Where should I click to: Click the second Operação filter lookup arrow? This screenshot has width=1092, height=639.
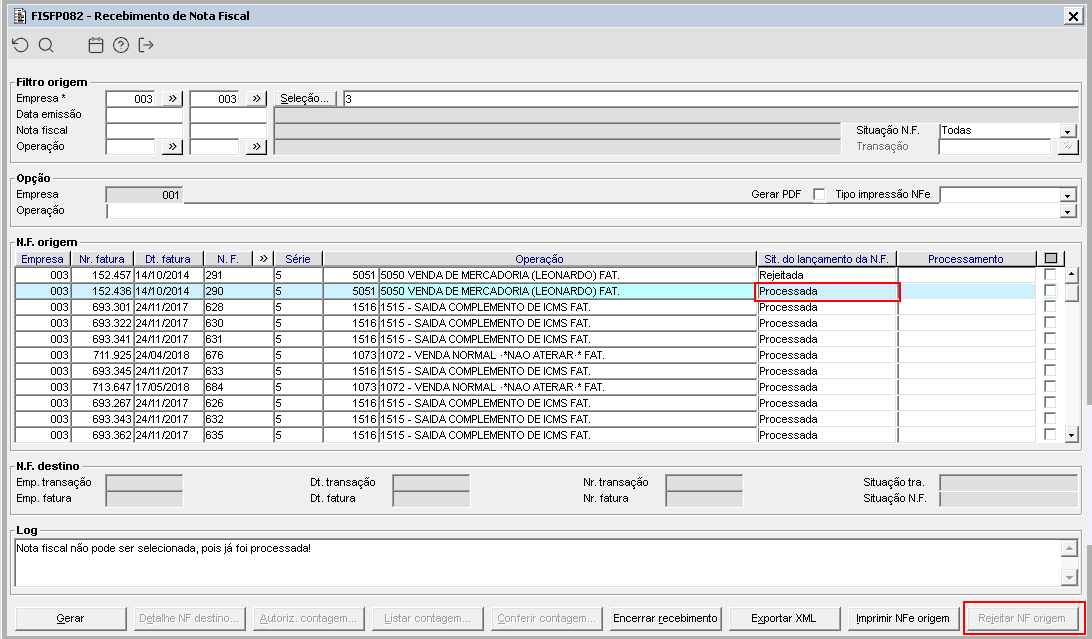click(256, 146)
